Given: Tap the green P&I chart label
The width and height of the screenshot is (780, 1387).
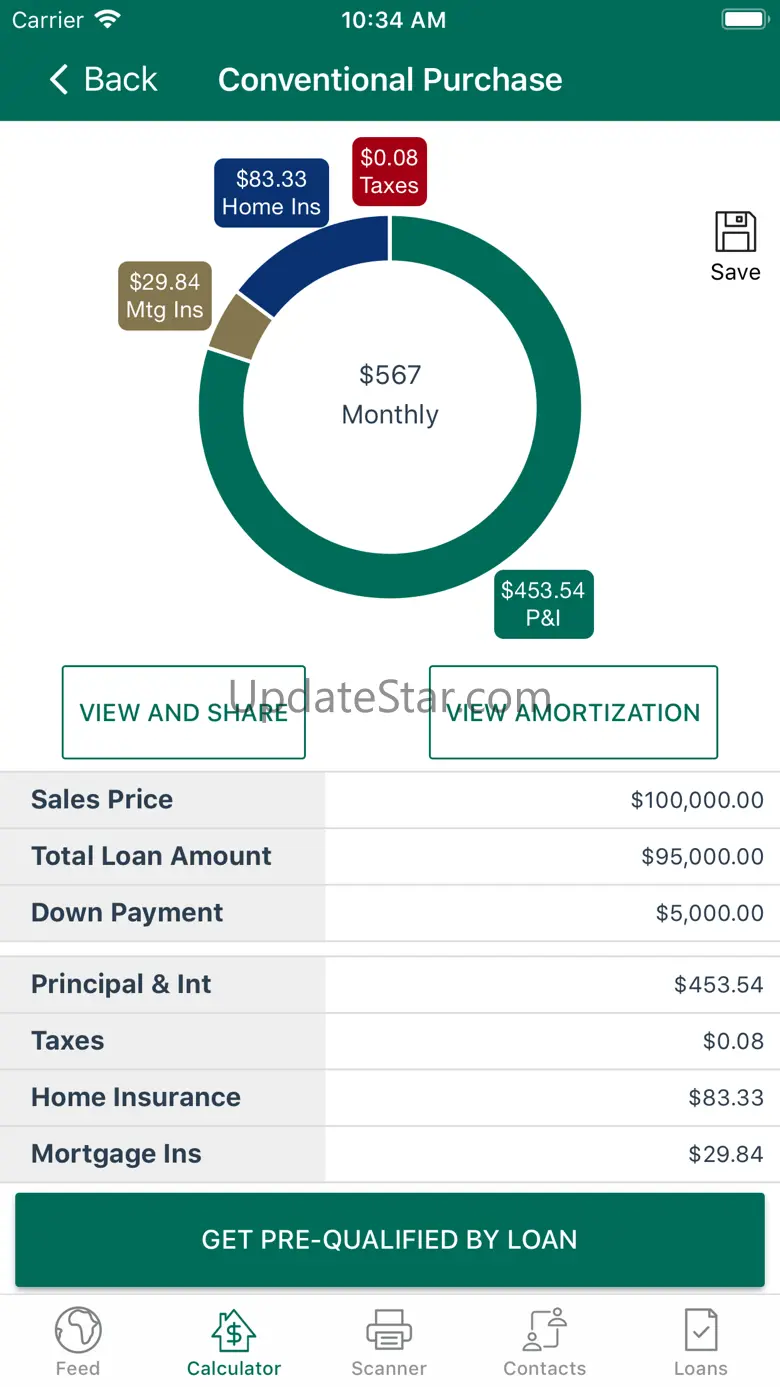Looking at the screenshot, I should point(543,604).
